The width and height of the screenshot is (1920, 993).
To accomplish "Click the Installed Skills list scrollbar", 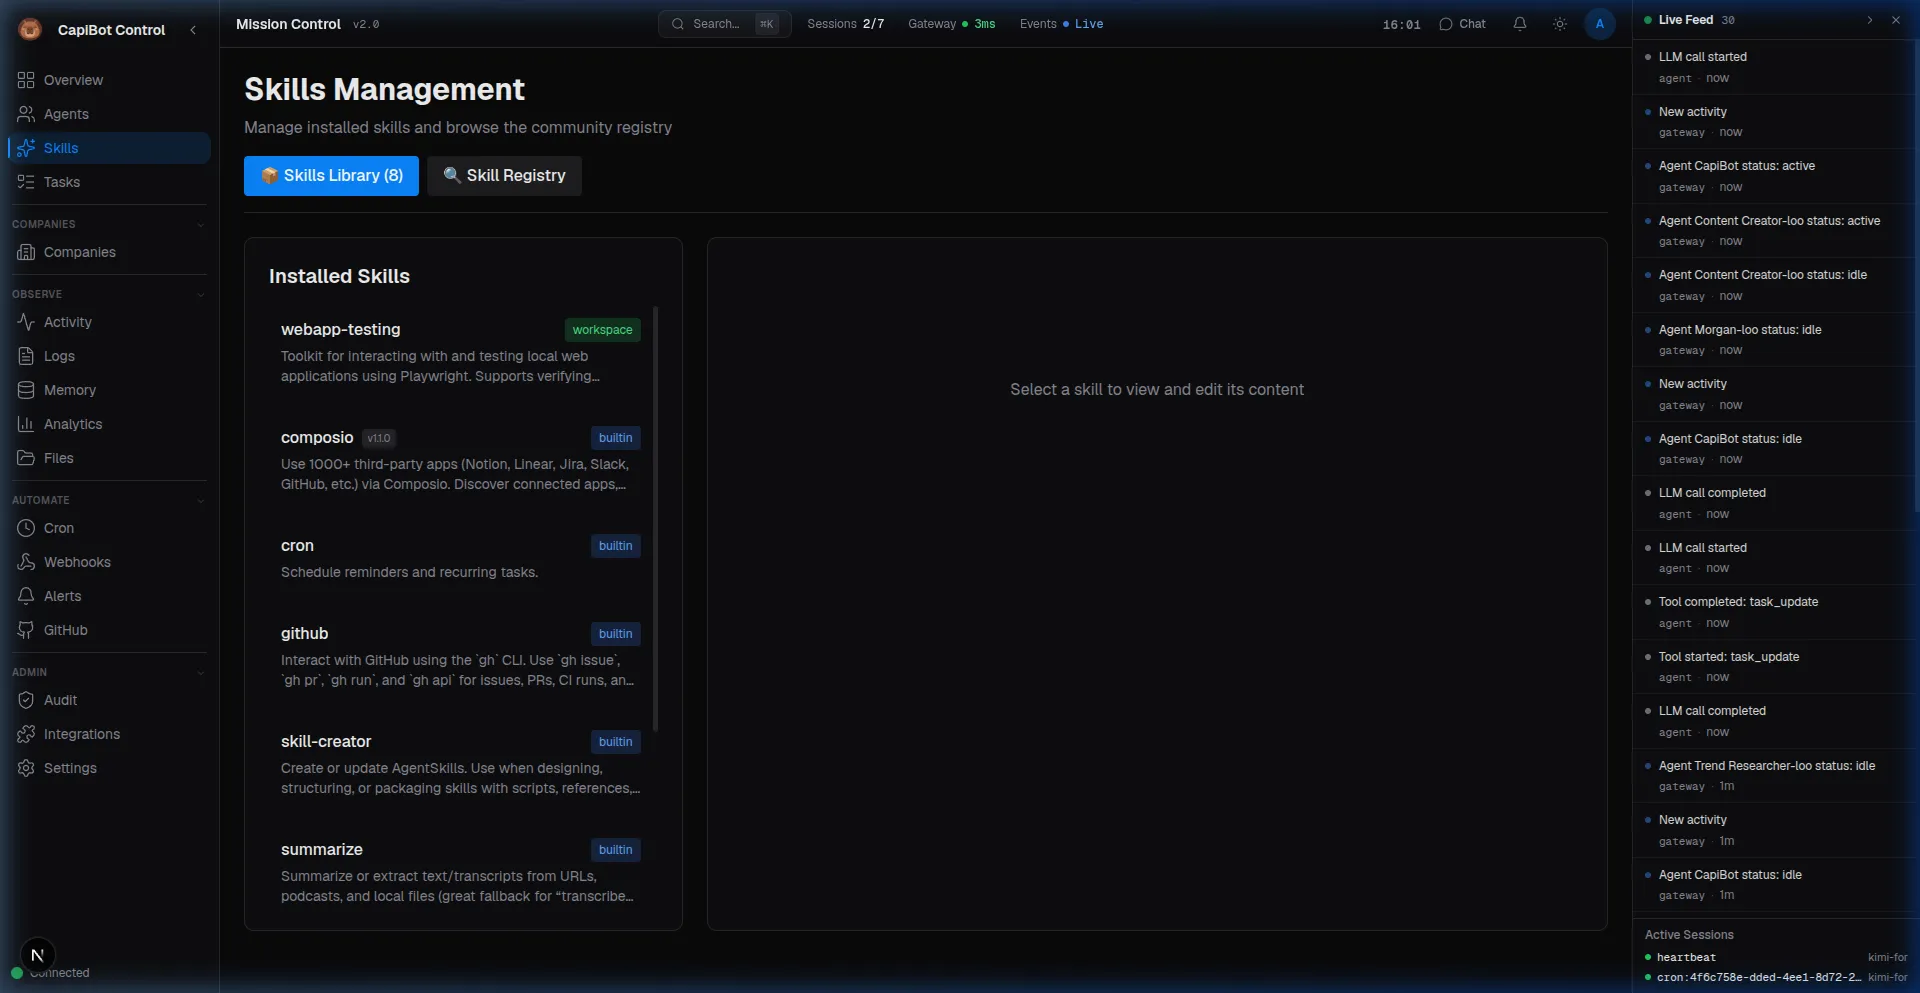I will click(x=656, y=518).
